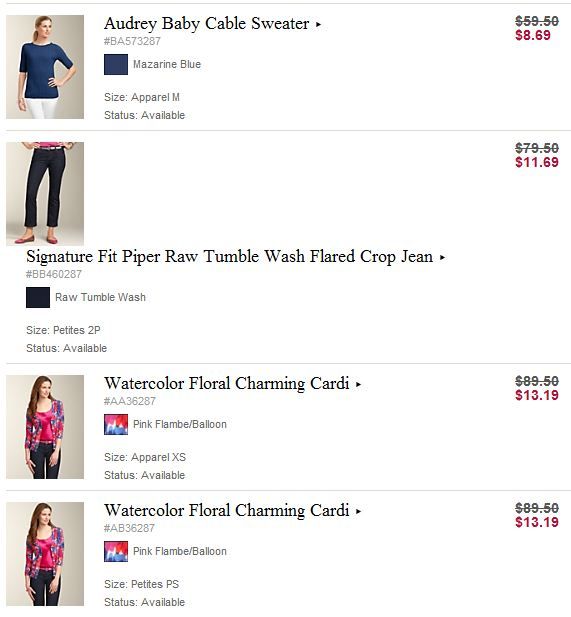
Task: Open Watercolor Floral Charming Cardi #AA36287 title
Action: [x=227, y=383]
